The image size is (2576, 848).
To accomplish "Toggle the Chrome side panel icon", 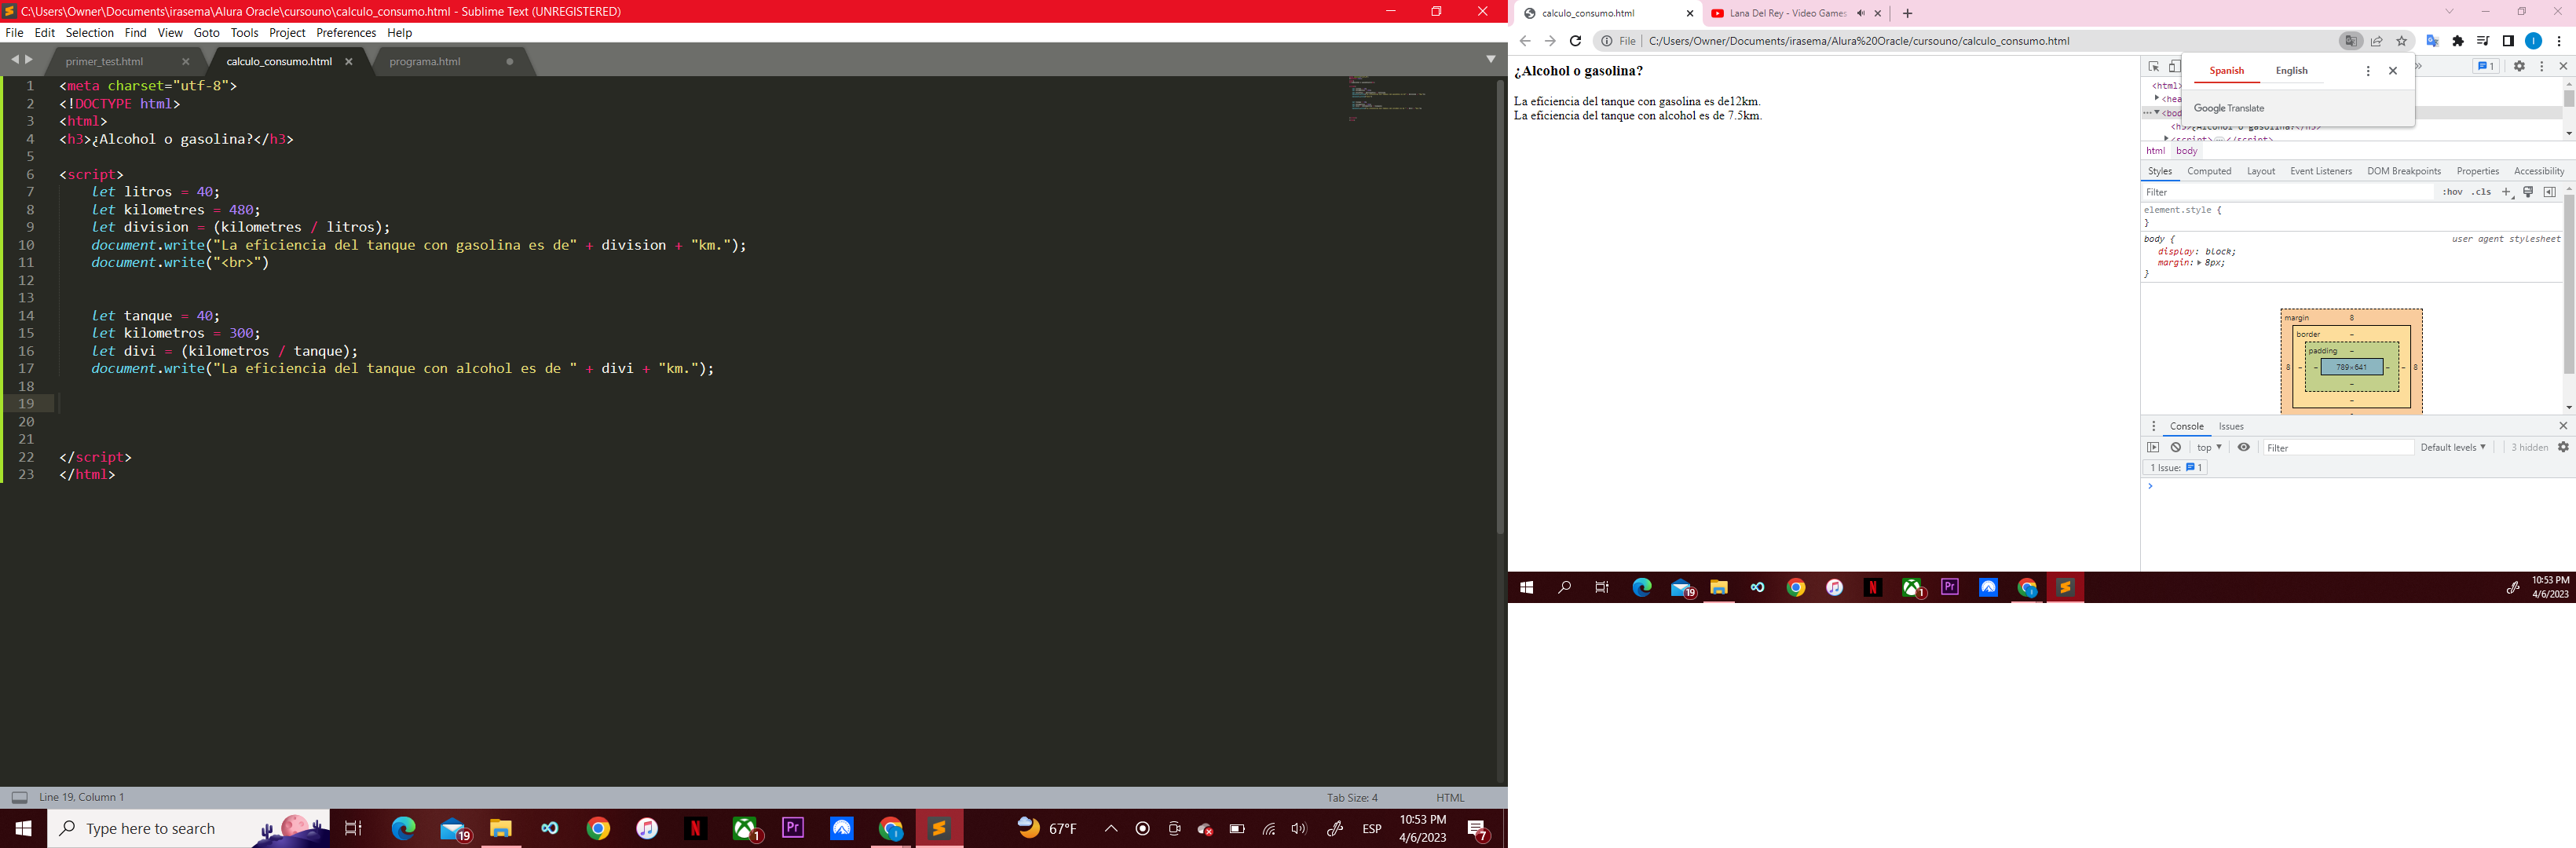I will coord(2508,41).
